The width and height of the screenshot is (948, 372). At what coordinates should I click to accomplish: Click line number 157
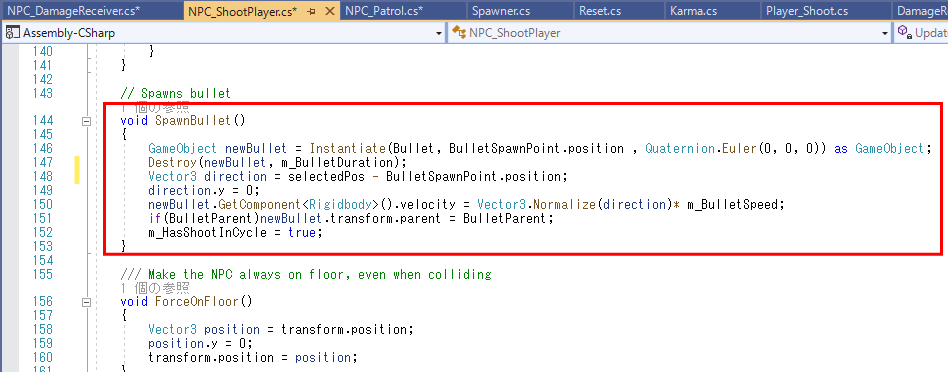pyautogui.click(x=44, y=316)
